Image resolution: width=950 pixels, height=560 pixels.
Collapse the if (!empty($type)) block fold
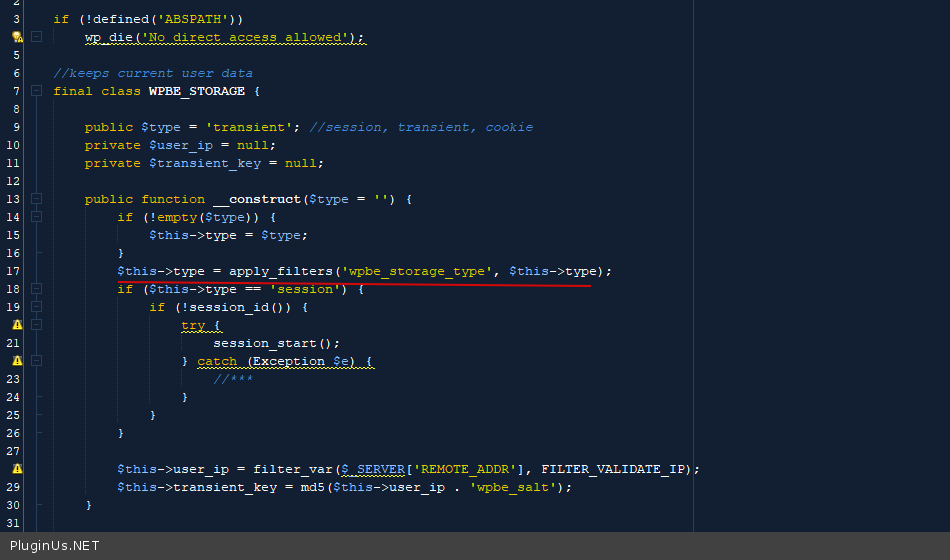pos(36,217)
